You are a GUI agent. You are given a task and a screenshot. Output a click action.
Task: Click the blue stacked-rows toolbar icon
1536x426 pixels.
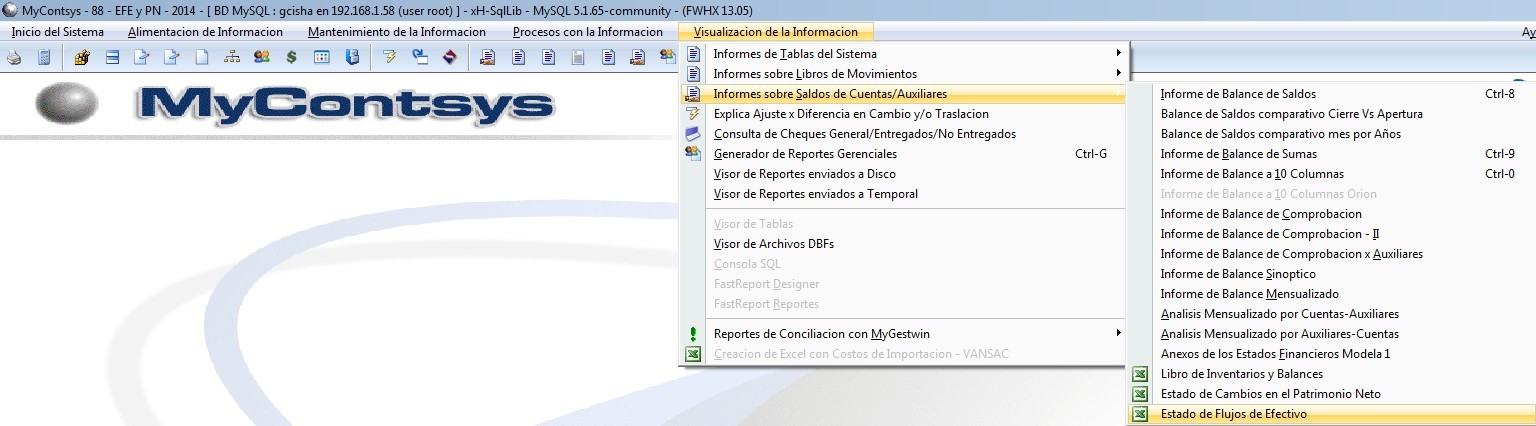pos(112,57)
